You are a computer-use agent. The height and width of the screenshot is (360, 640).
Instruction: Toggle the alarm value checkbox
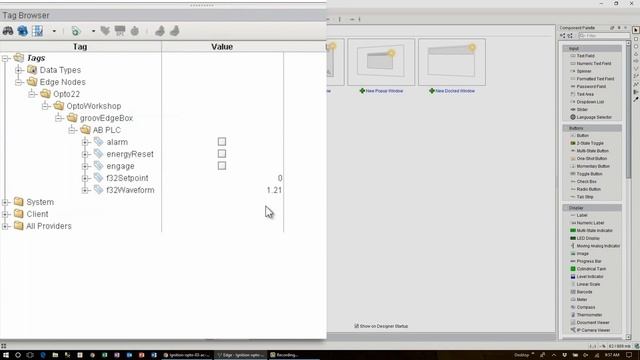[222, 142]
